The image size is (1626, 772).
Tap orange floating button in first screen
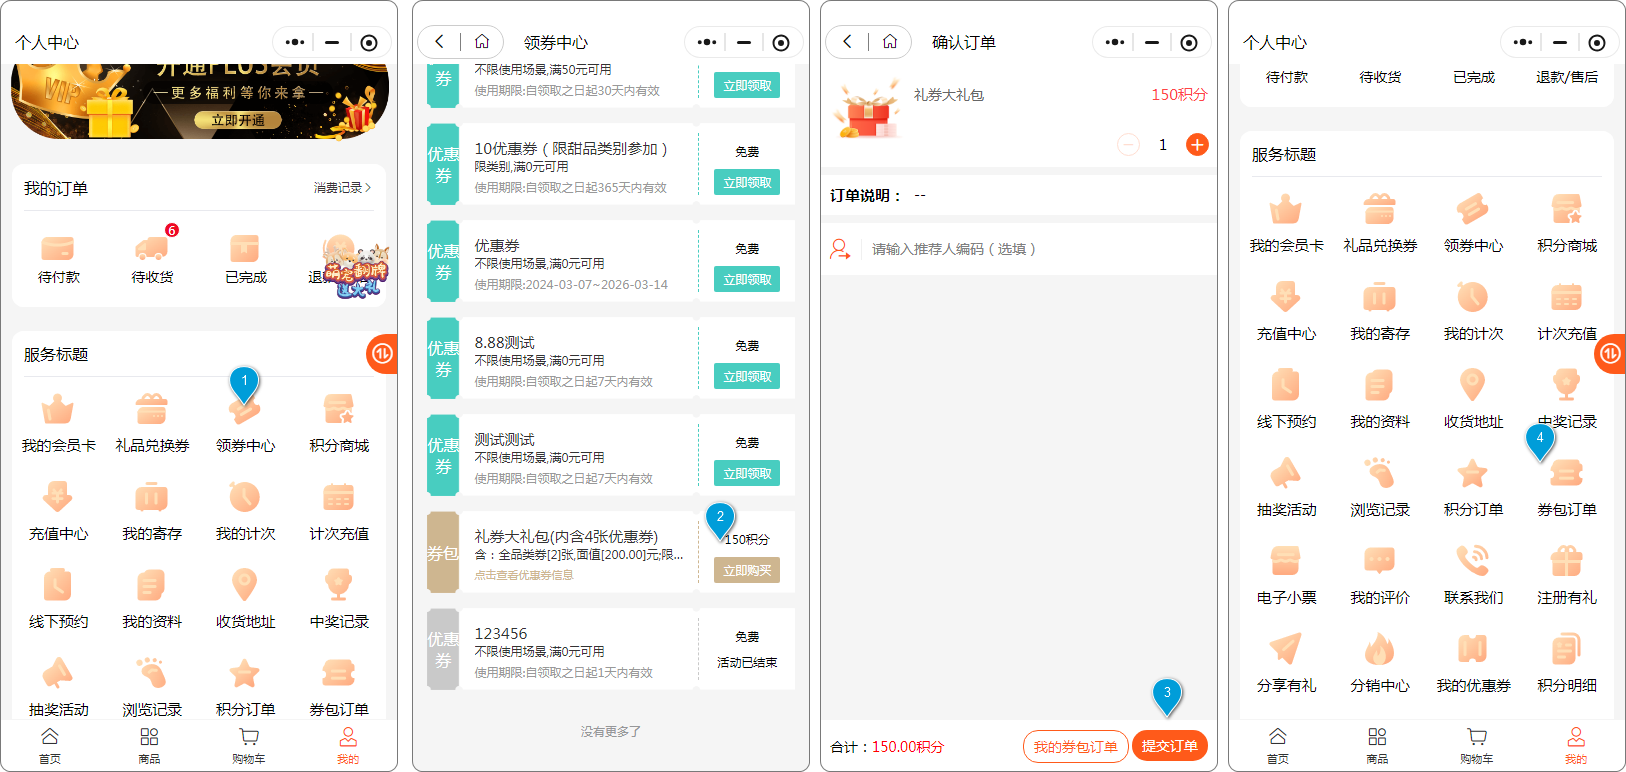[x=382, y=353]
